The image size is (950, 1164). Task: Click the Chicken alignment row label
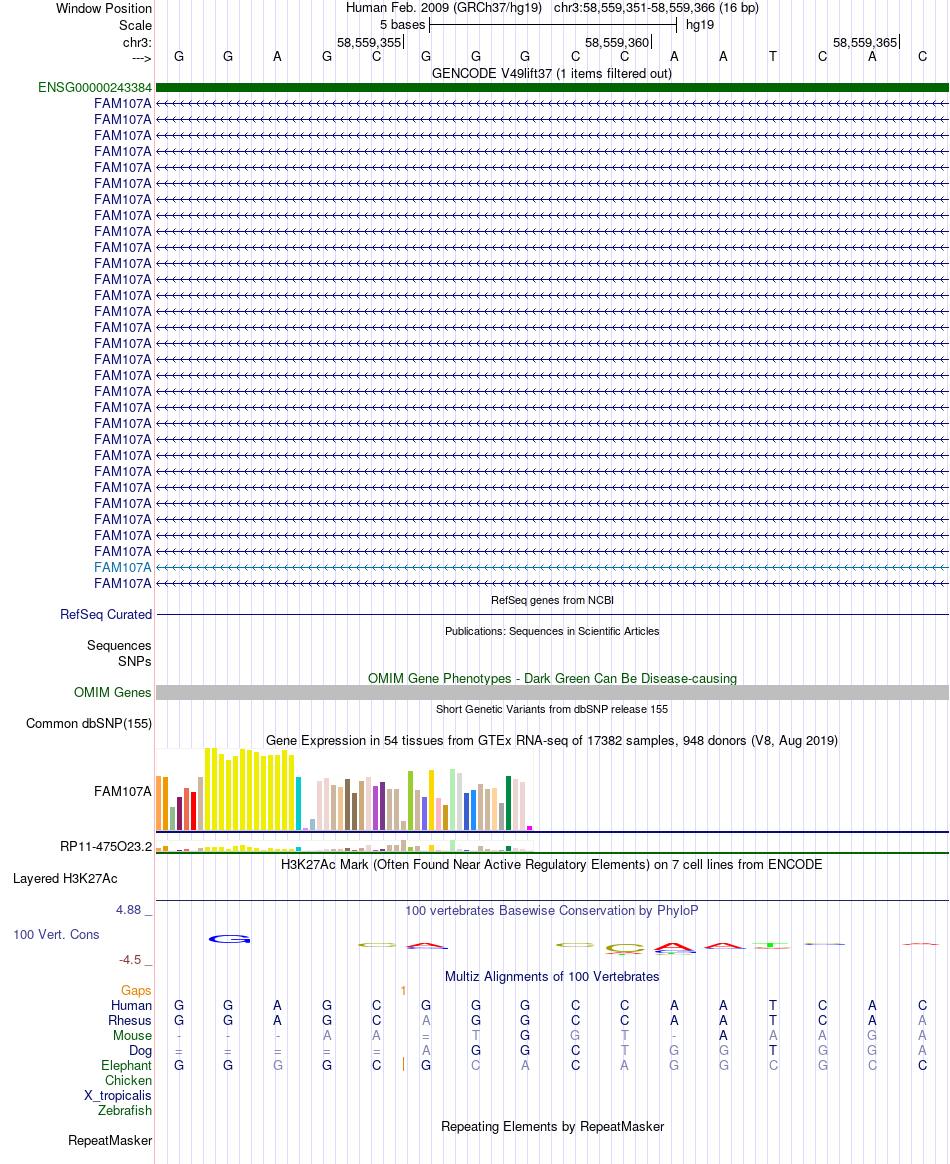point(128,1080)
